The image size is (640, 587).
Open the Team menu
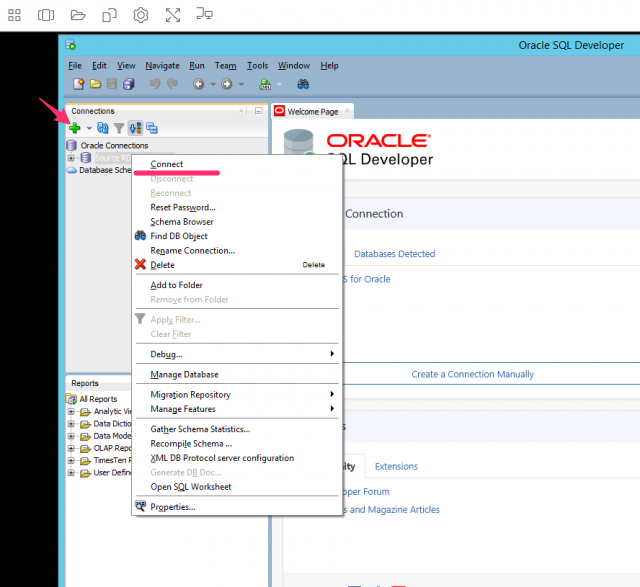[x=226, y=66]
